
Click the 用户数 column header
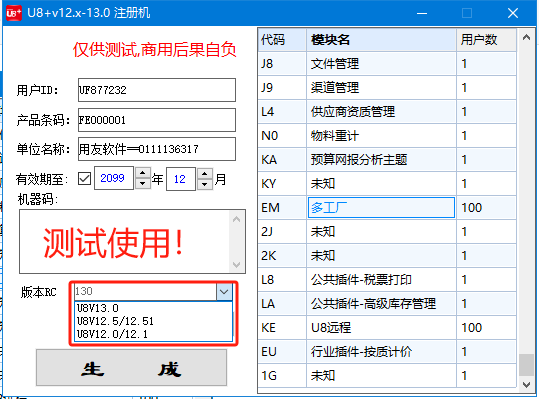[x=486, y=40]
